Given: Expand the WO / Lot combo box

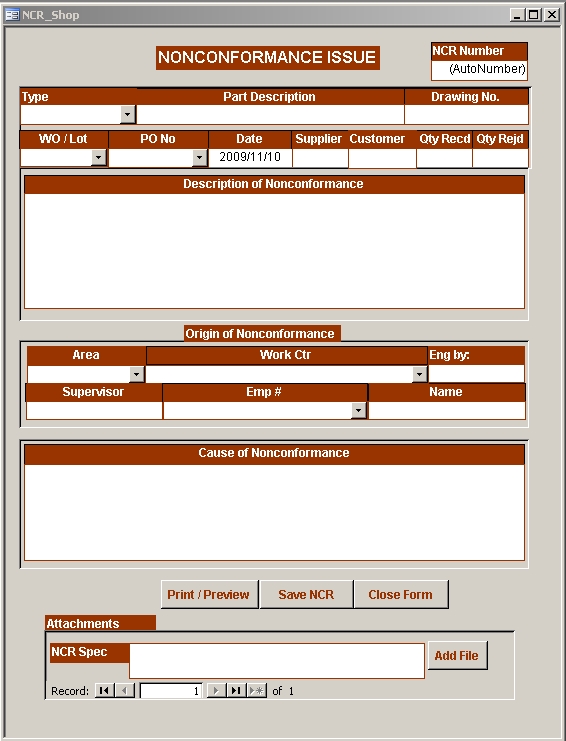Looking at the screenshot, I should 98,157.
